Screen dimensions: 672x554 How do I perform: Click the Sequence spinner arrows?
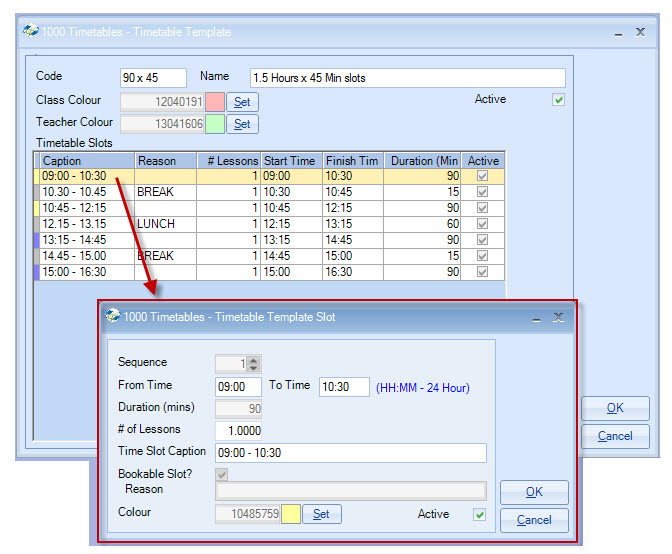(x=254, y=364)
